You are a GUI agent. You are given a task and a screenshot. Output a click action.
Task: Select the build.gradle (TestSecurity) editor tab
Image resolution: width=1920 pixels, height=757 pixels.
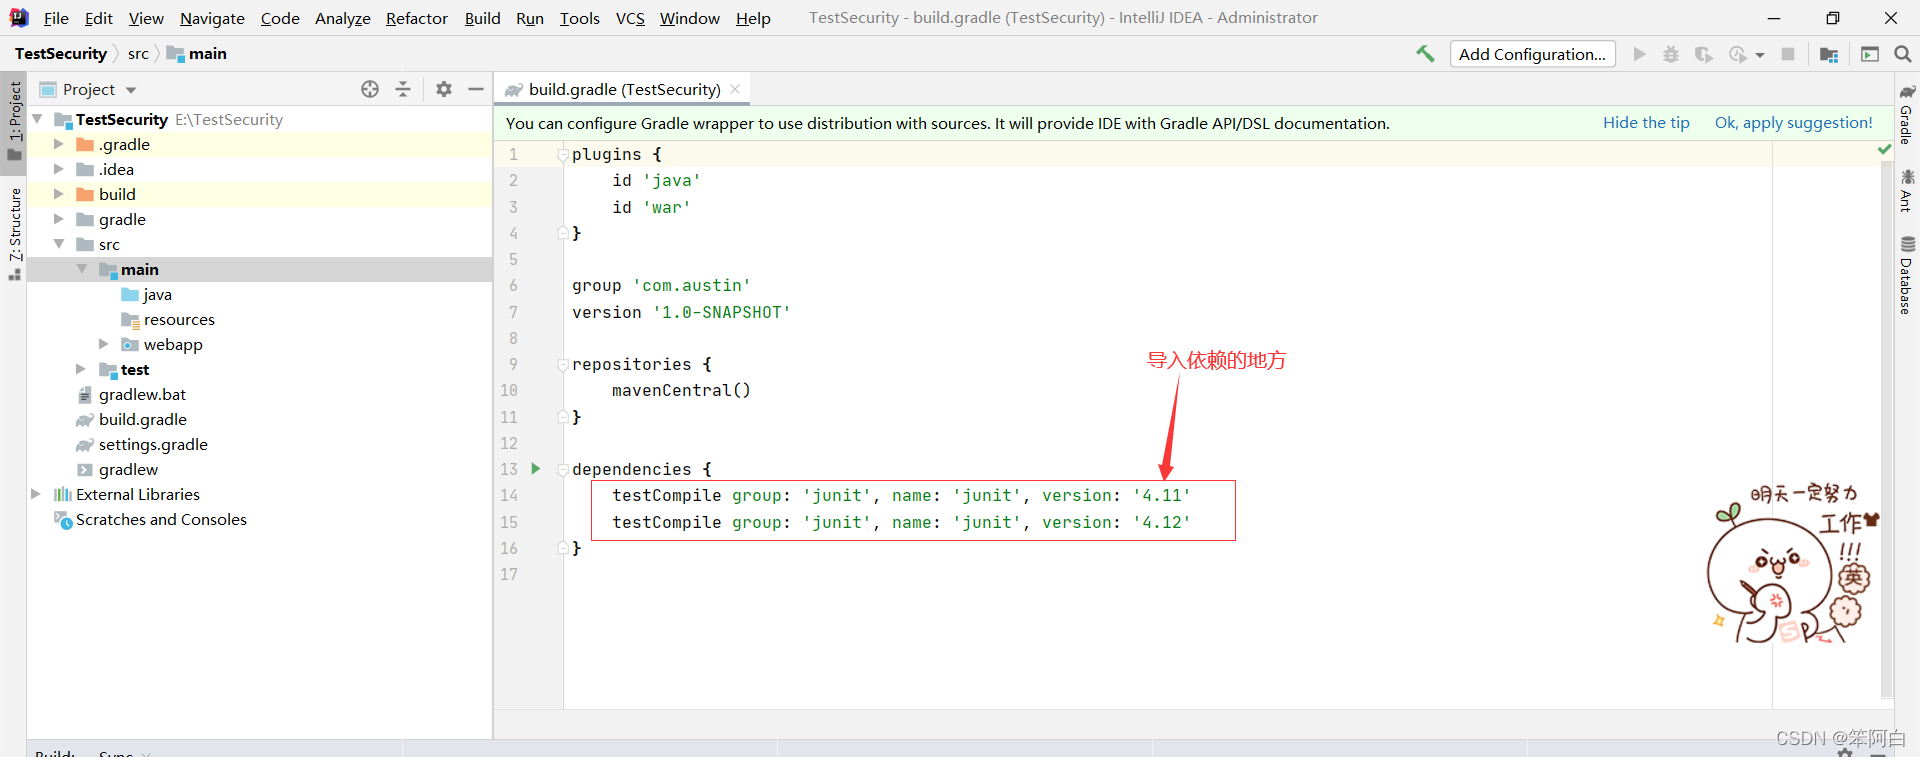click(624, 89)
